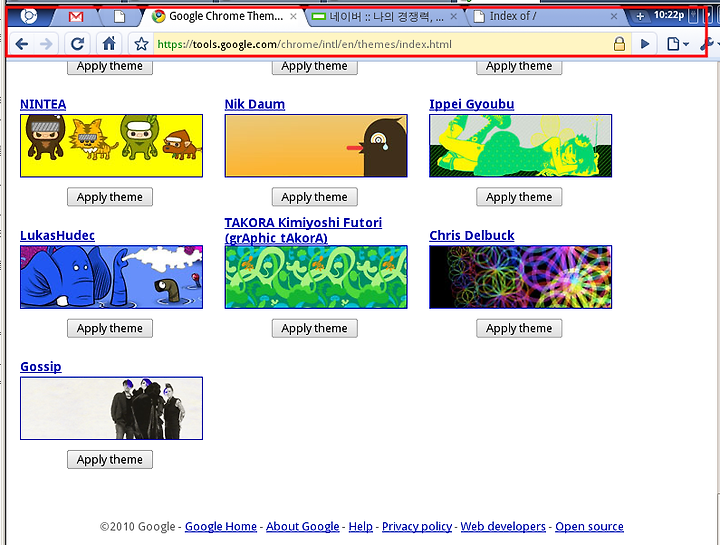This screenshot has width=720, height=545.
Task: Click the Forward arrow button
Action: 46,44
